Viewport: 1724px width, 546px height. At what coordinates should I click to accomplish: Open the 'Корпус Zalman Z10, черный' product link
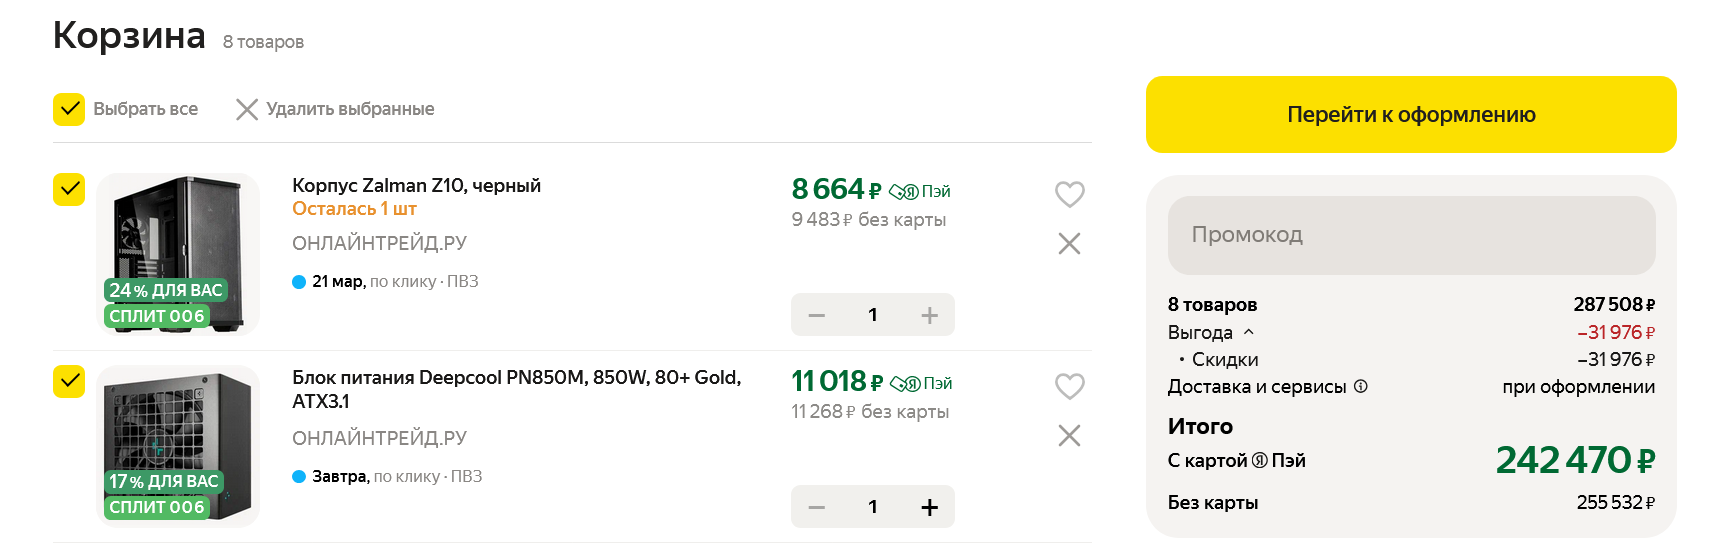(416, 185)
